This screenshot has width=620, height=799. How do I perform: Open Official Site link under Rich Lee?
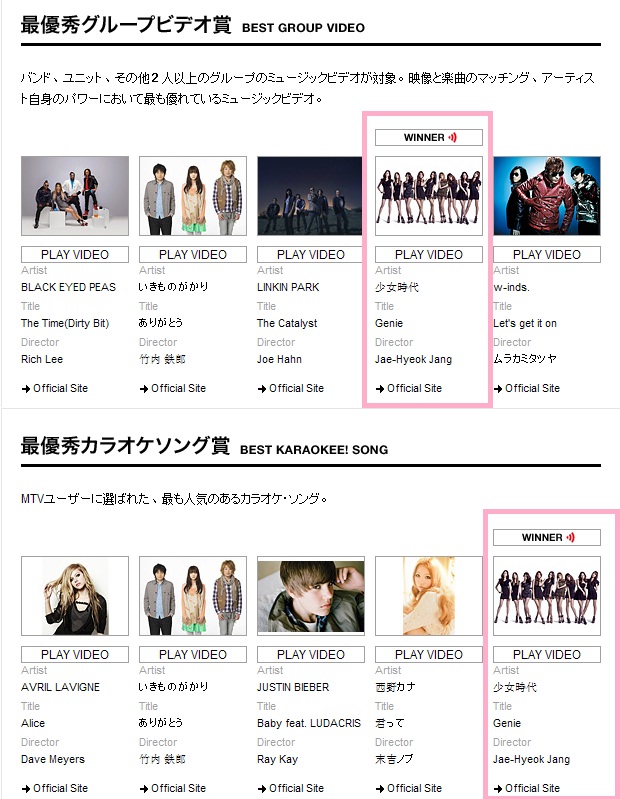(55, 388)
